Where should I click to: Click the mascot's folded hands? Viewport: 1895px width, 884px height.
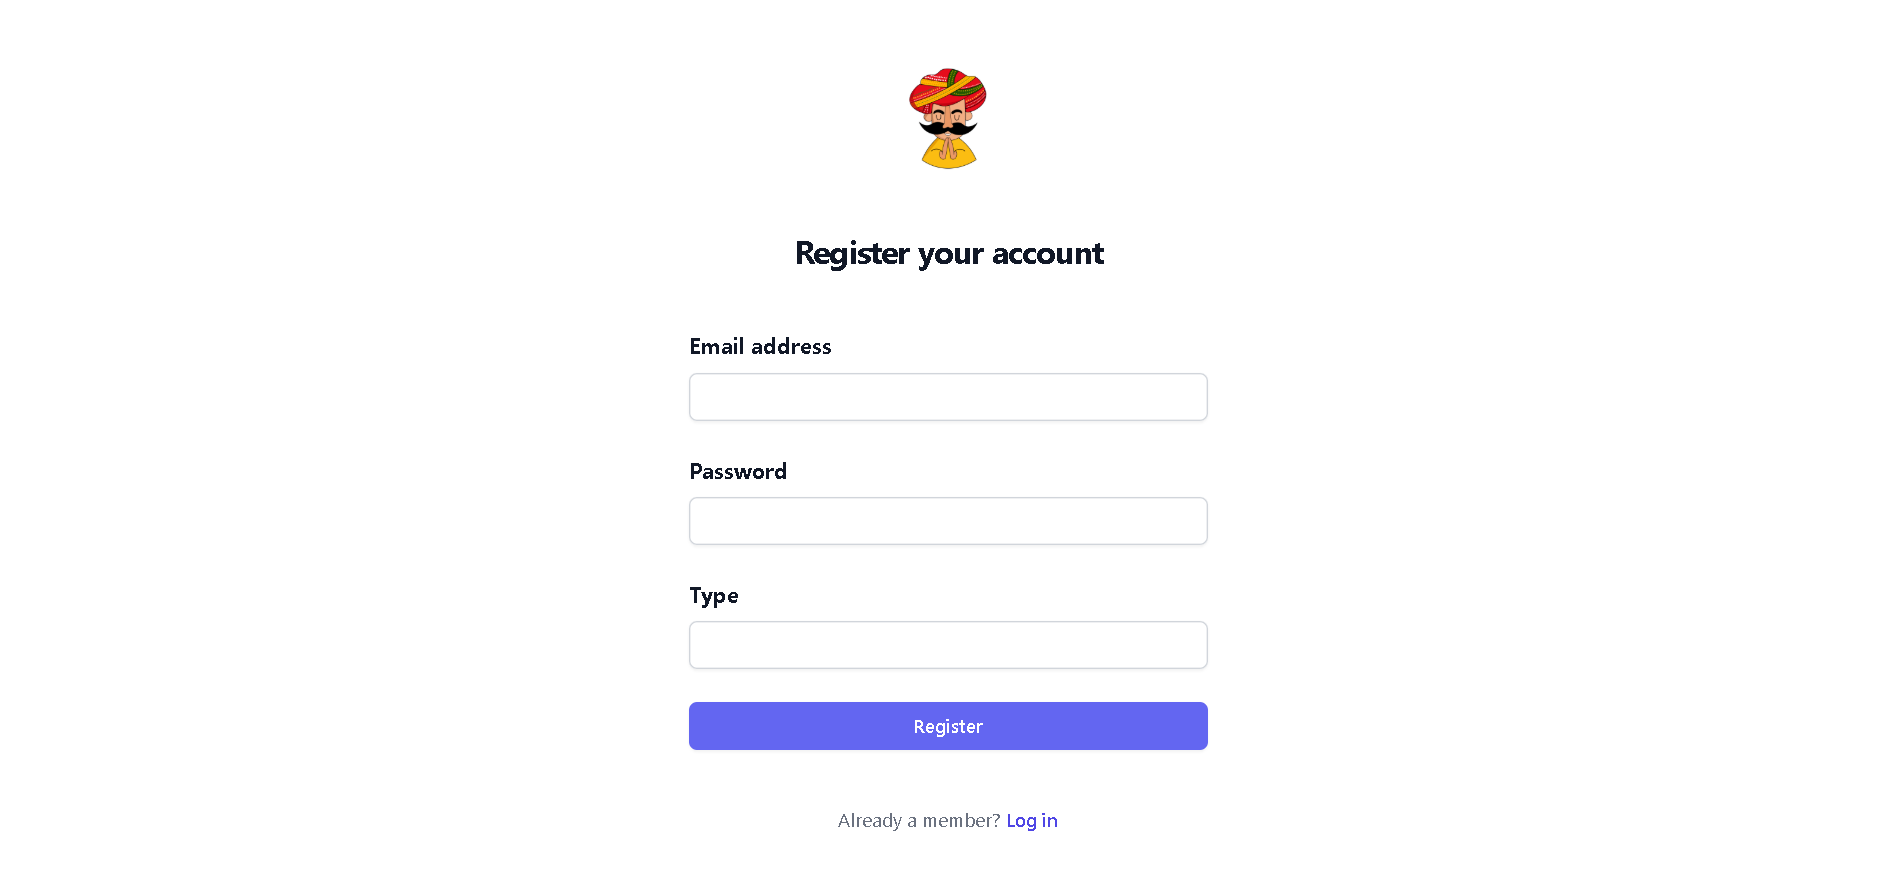(x=948, y=149)
